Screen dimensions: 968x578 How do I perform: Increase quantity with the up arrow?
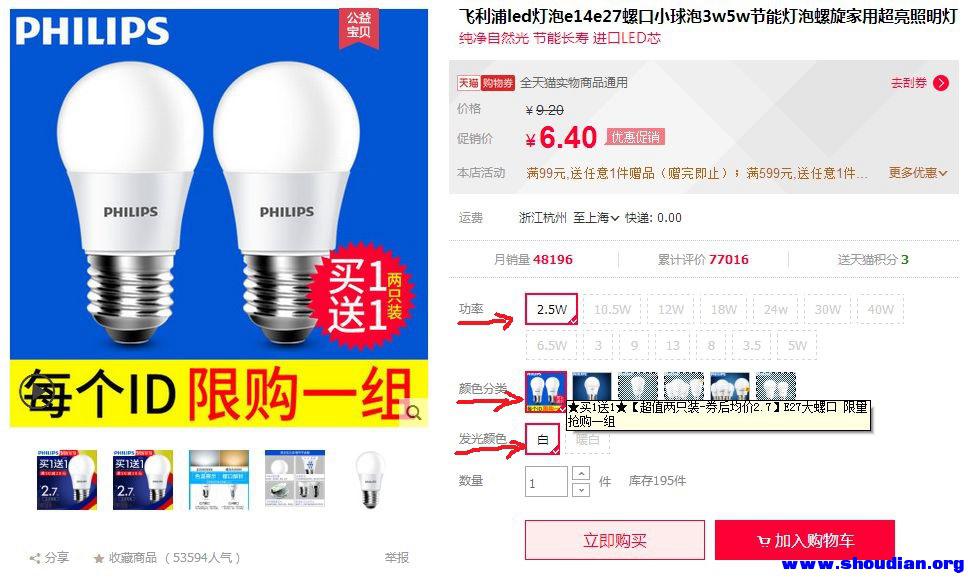(x=581, y=474)
